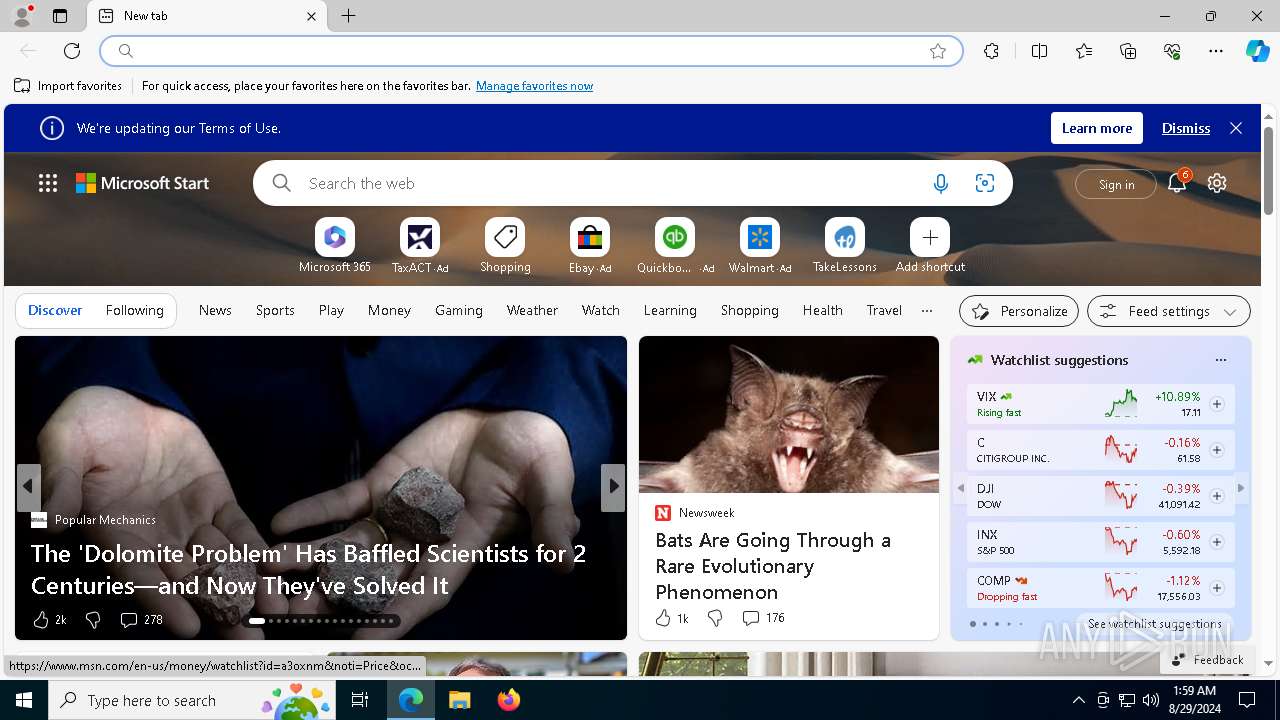Like the Dolomite Problem article
The height and width of the screenshot is (720, 1280).
(x=41, y=620)
